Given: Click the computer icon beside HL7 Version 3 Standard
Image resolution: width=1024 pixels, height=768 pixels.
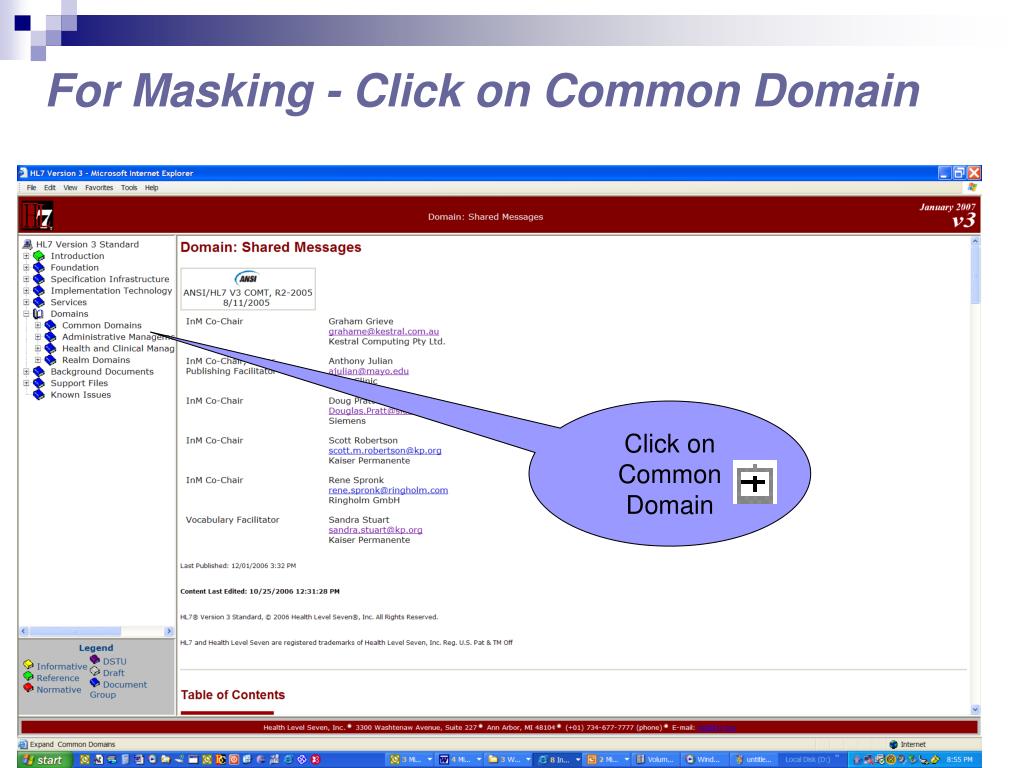Looking at the screenshot, I should 27,244.
